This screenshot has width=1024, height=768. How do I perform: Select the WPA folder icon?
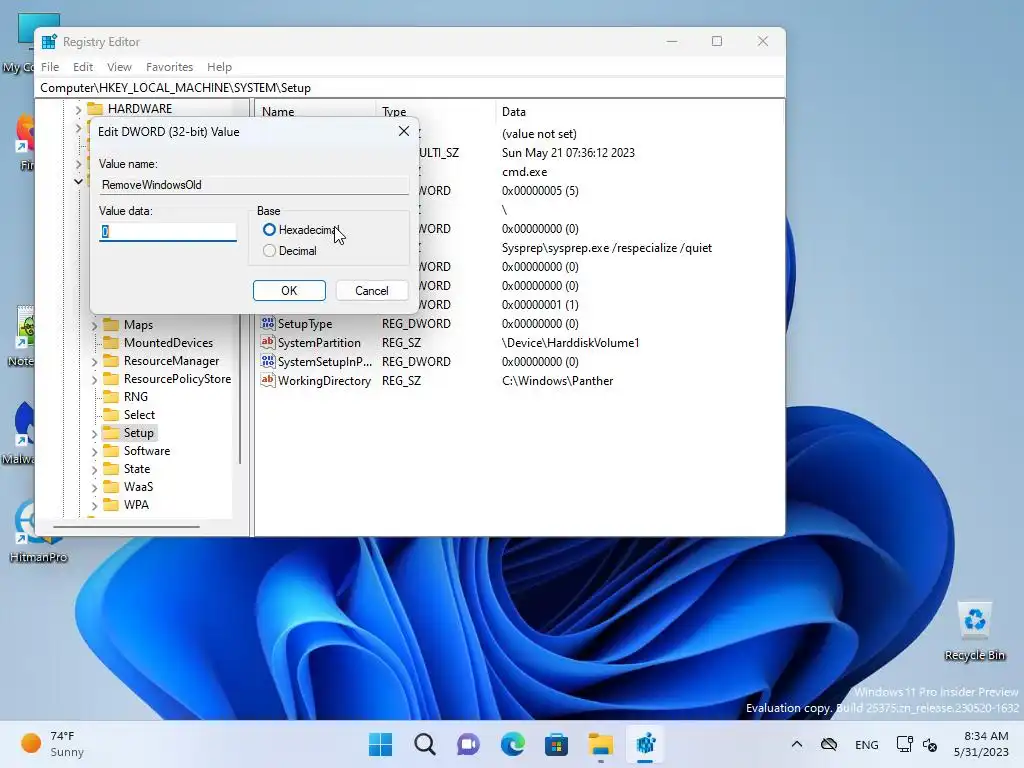pos(112,505)
